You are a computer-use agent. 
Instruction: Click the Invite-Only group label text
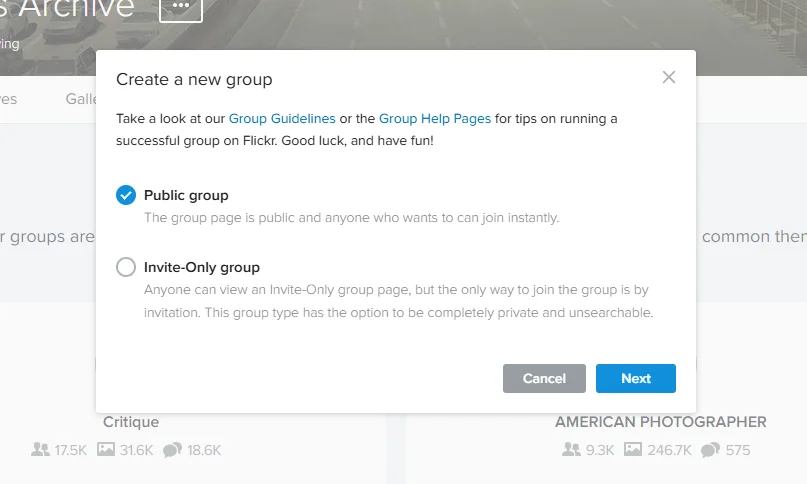tap(201, 267)
